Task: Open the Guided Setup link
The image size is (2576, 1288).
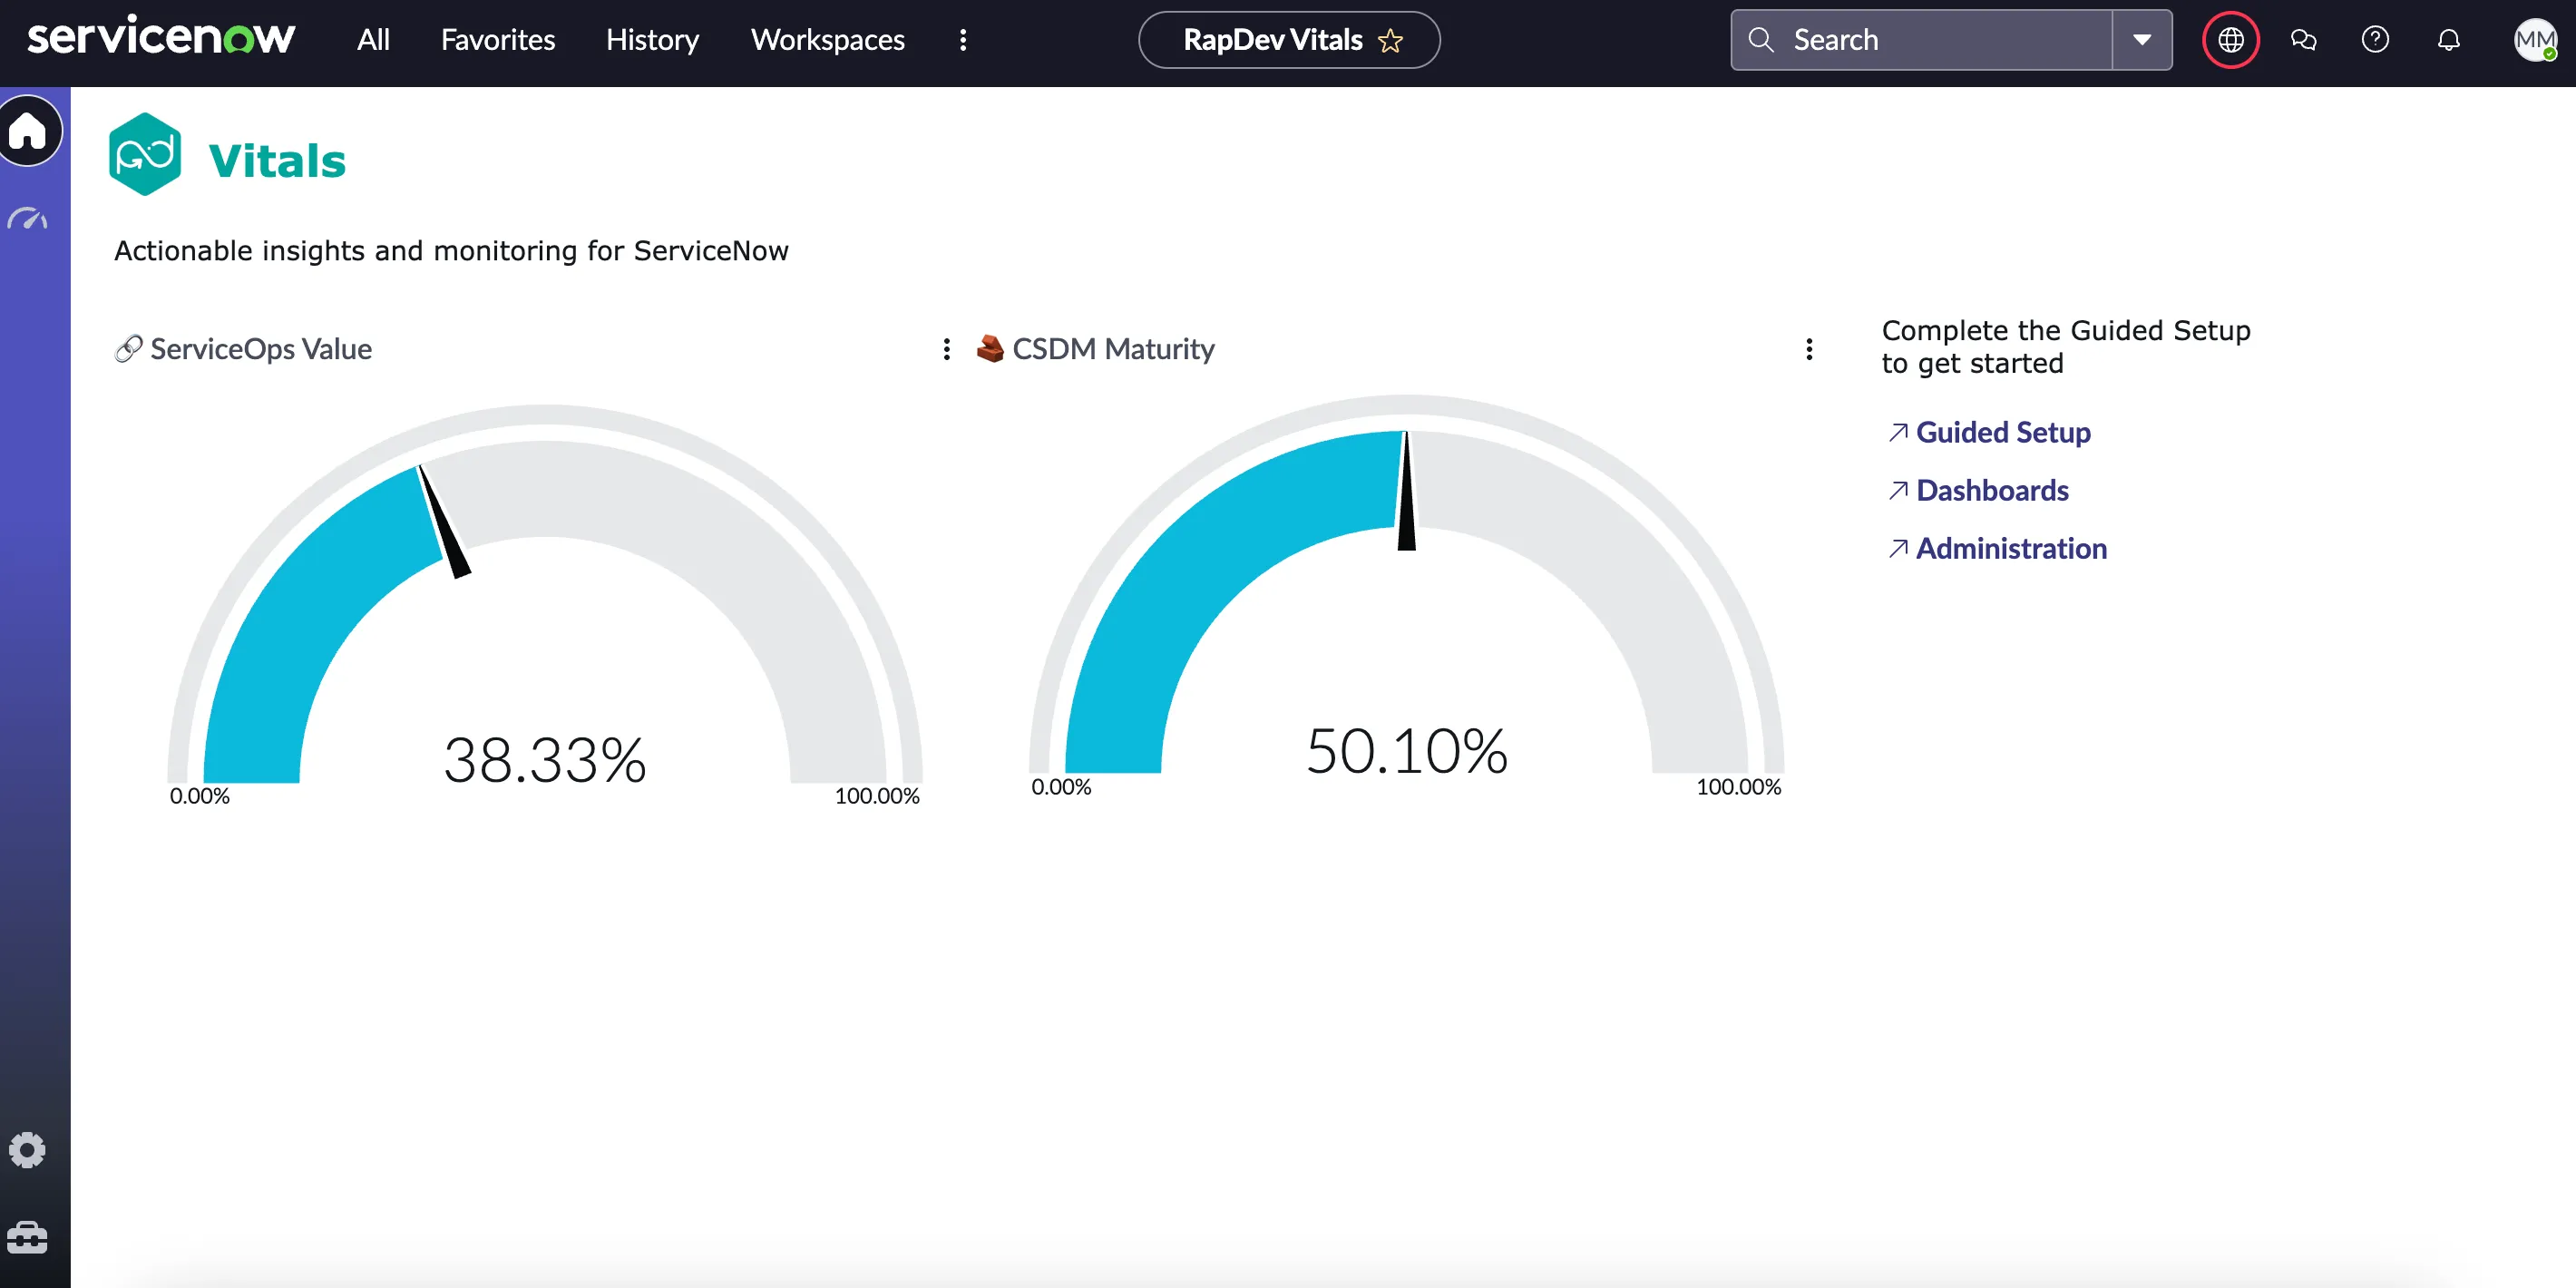Action: [x=2003, y=432]
